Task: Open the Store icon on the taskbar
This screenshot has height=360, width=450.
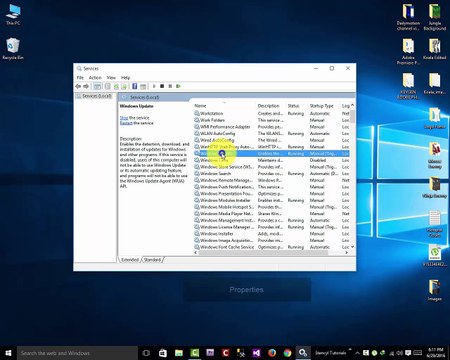Action: pos(163,353)
